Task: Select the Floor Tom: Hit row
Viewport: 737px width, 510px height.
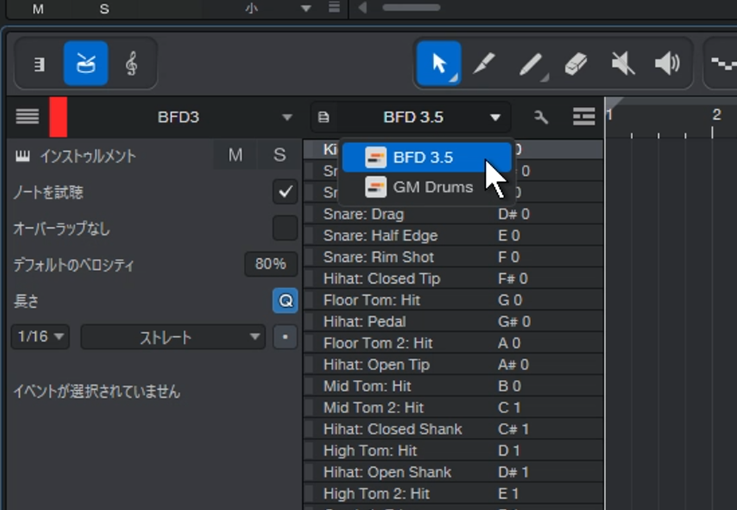Action: pos(453,300)
